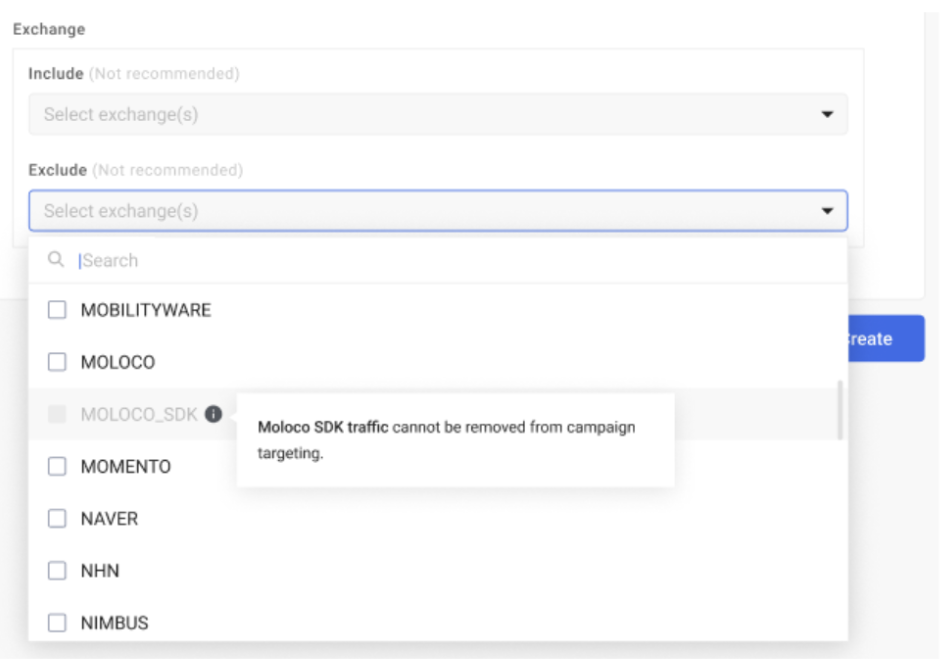
Task: Click the disabled MOLOCO_SDK checkbox
Action: [57, 414]
